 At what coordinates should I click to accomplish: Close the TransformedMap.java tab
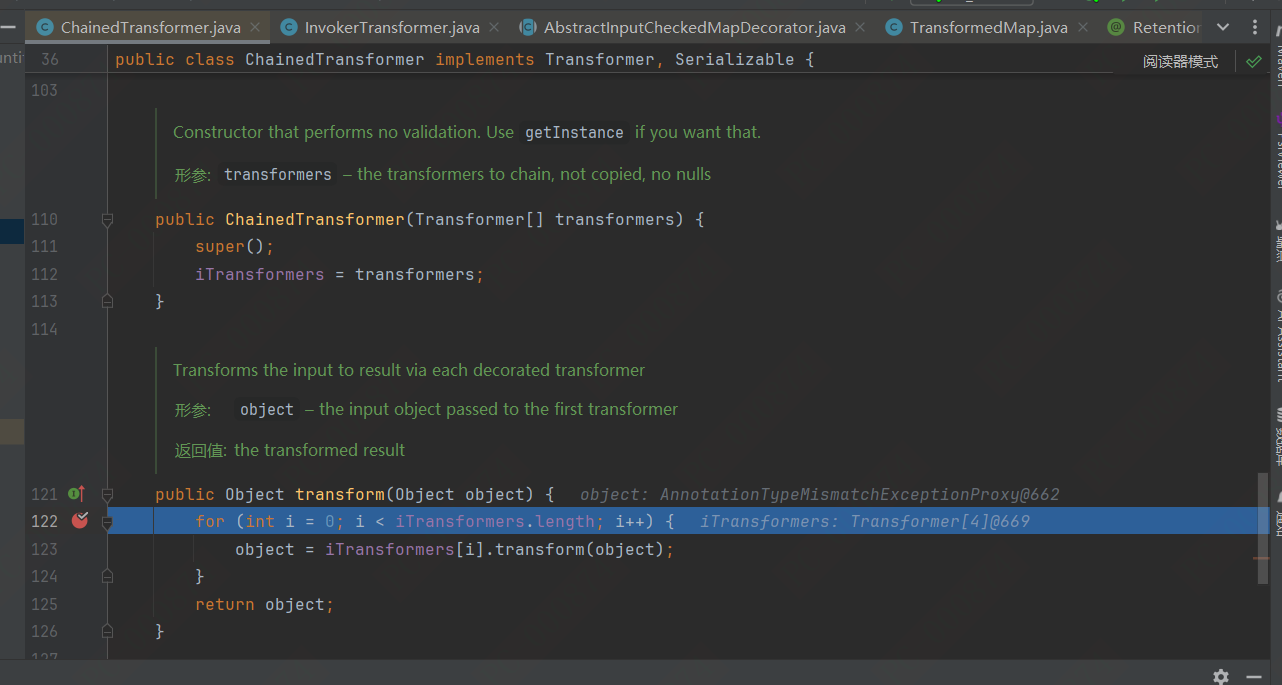tap(1083, 28)
